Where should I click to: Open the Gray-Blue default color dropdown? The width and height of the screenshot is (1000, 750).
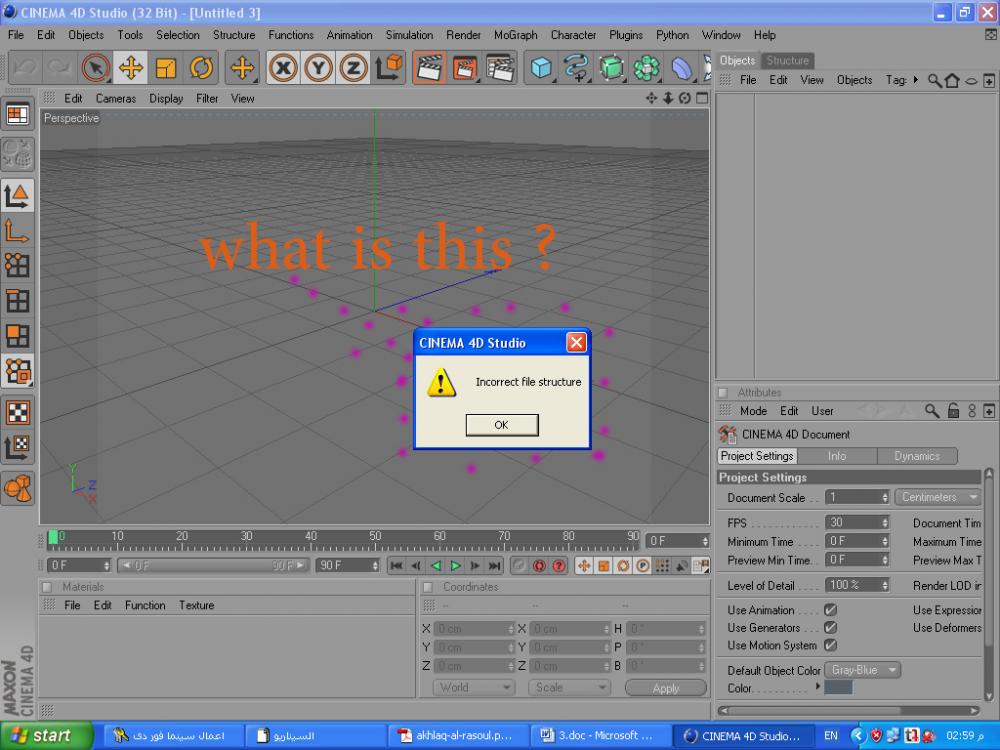coord(864,670)
